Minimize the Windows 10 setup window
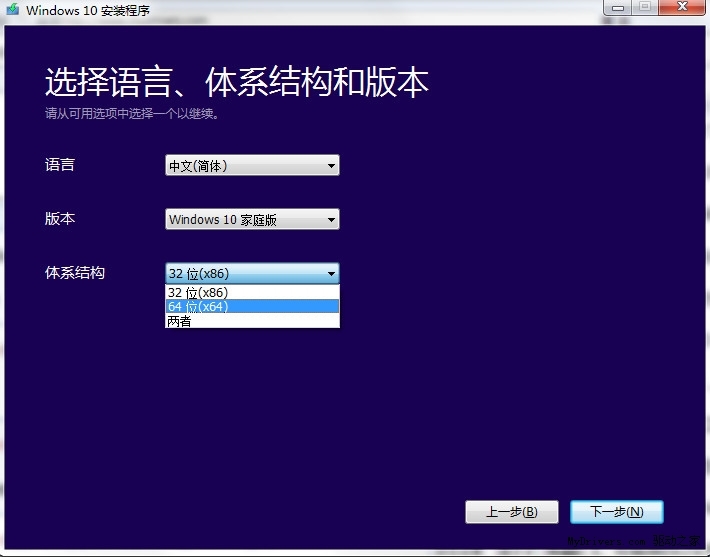Viewport: 710px width, 557px height. pos(618,8)
